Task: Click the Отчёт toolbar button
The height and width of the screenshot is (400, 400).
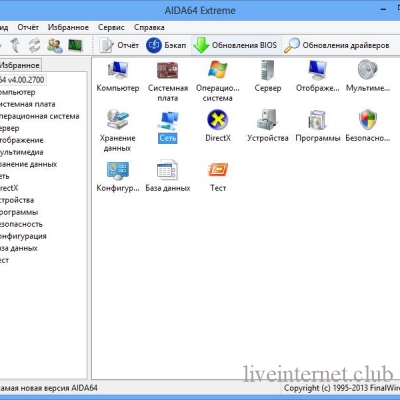Action: [119, 45]
